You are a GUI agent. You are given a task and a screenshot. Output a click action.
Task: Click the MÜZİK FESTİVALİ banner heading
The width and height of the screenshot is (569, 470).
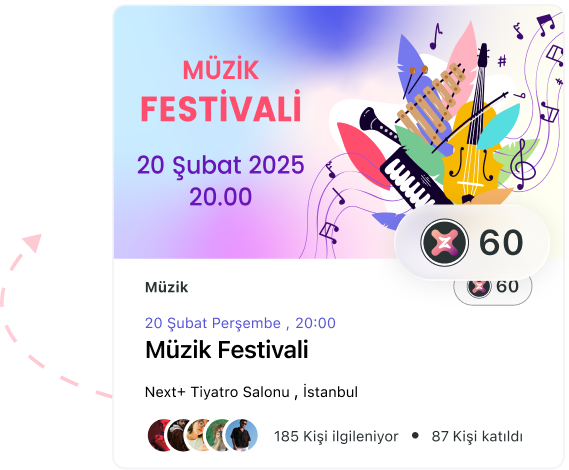click(221, 91)
